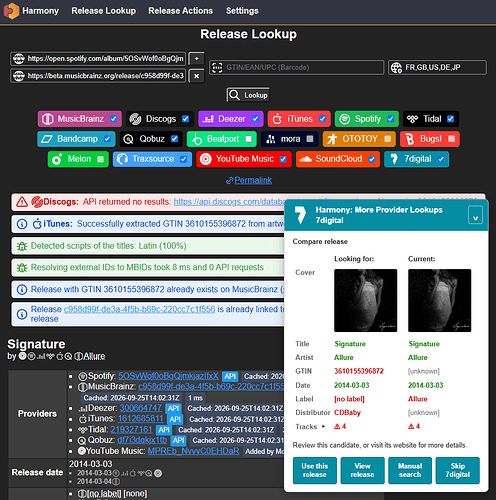Screen dimensions: 496x500
Task: Click the Looking for cover thumbnail
Action: pos(365,300)
